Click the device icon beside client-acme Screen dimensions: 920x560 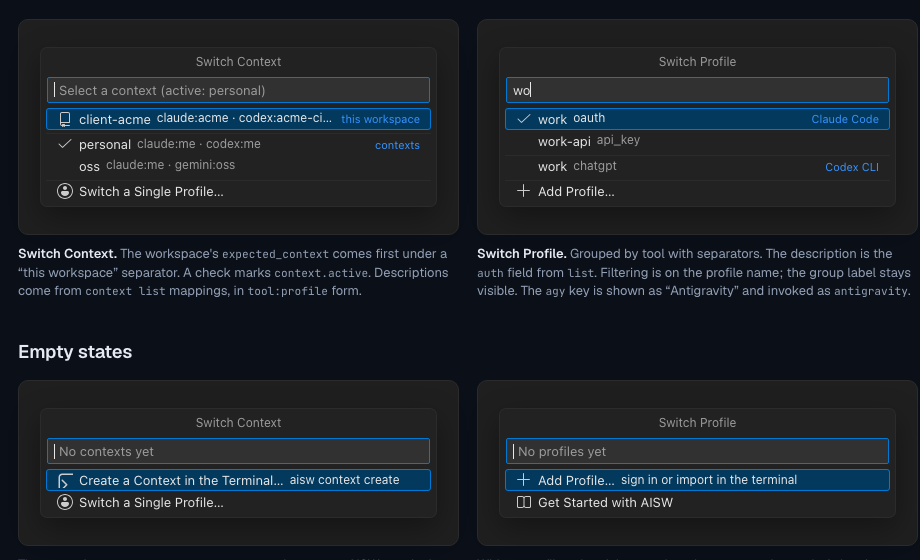(65, 119)
